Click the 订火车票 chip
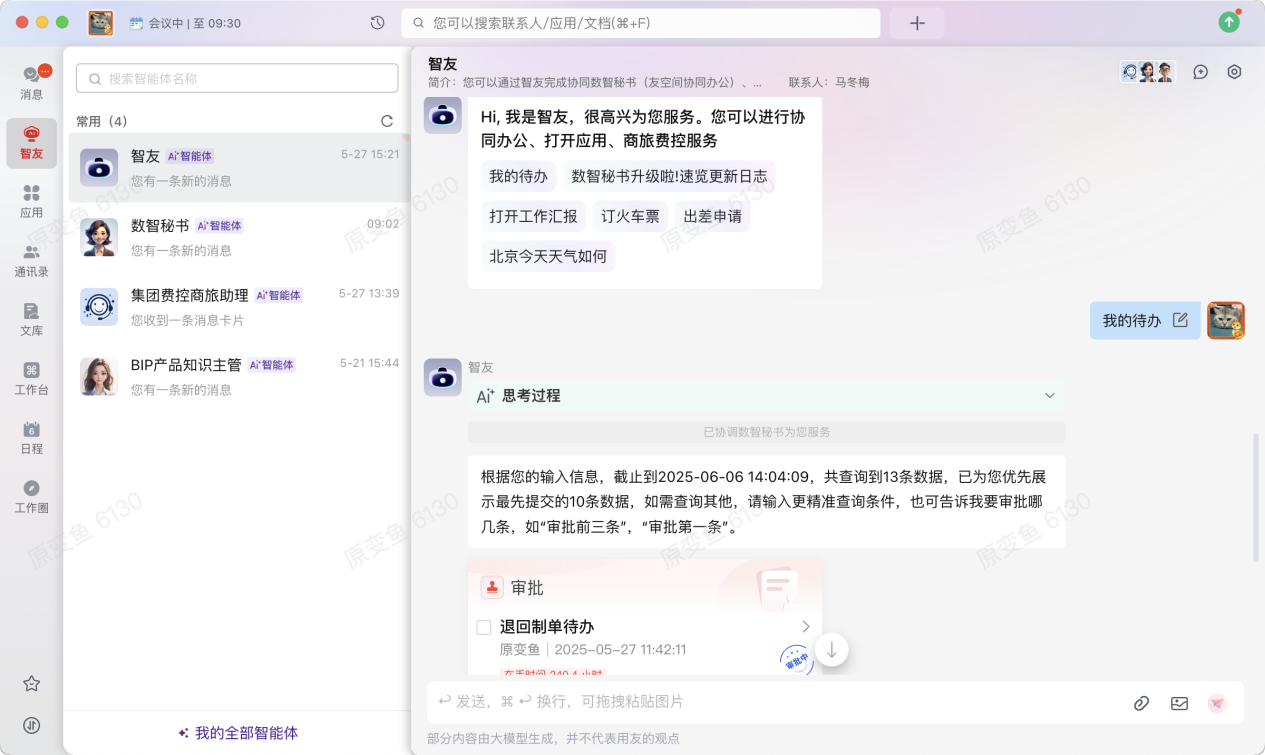This screenshot has width=1265, height=755. 630,216
